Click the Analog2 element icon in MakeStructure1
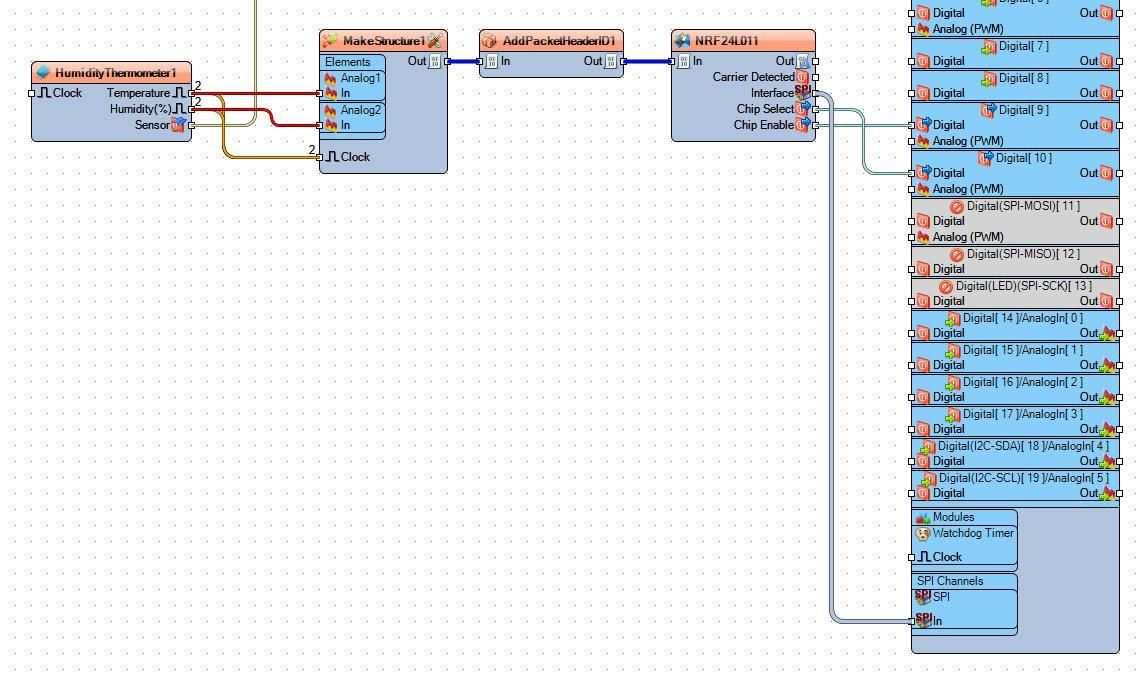This screenshot has height=673, width=1140. coord(331,110)
